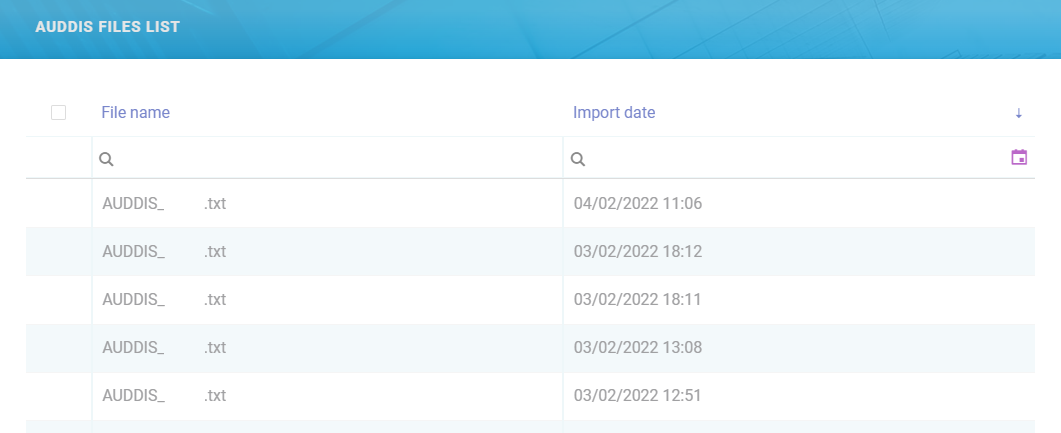
Task: Click the magnifier icon in File name filter
Action: (x=106, y=159)
